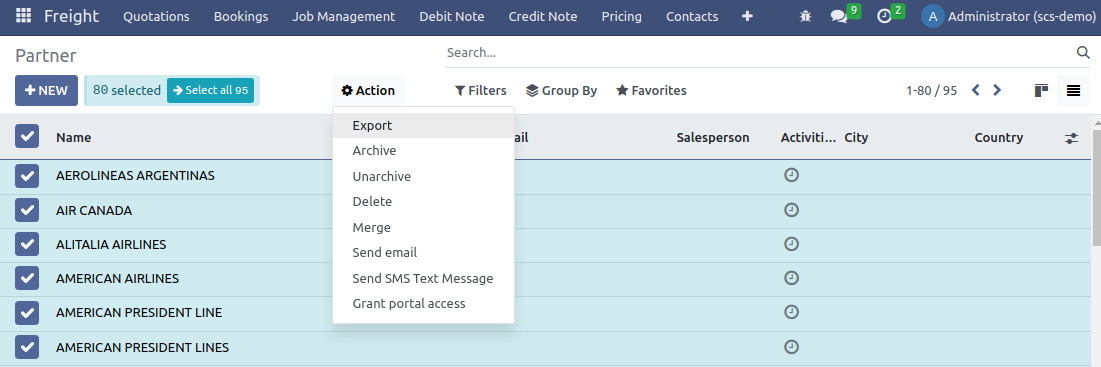The width and height of the screenshot is (1101, 367).
Task: Go to previous page arrow
Action: click(975, 90)
